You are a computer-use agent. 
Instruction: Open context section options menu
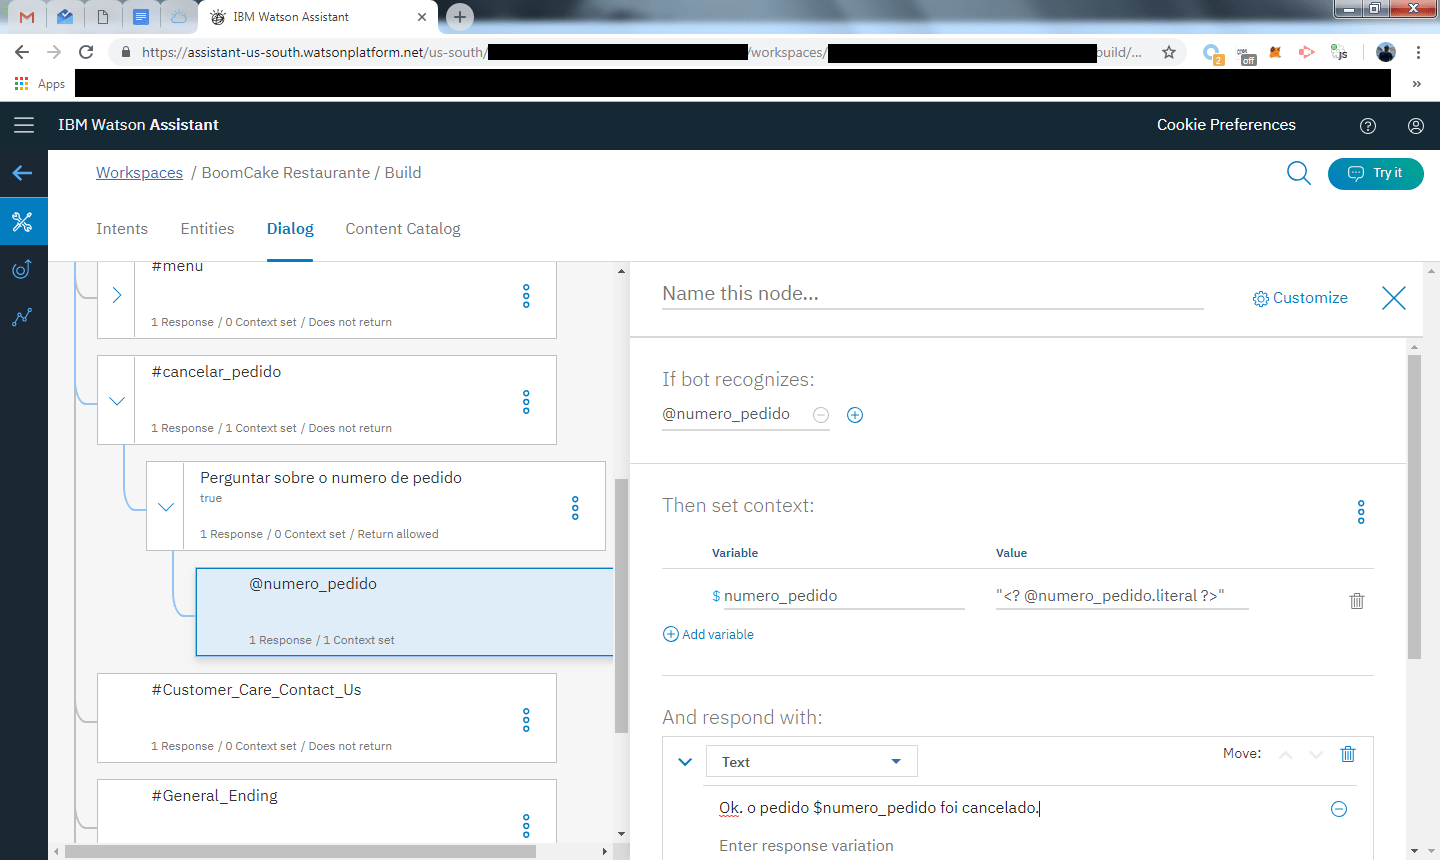[x=1361, y=512]
